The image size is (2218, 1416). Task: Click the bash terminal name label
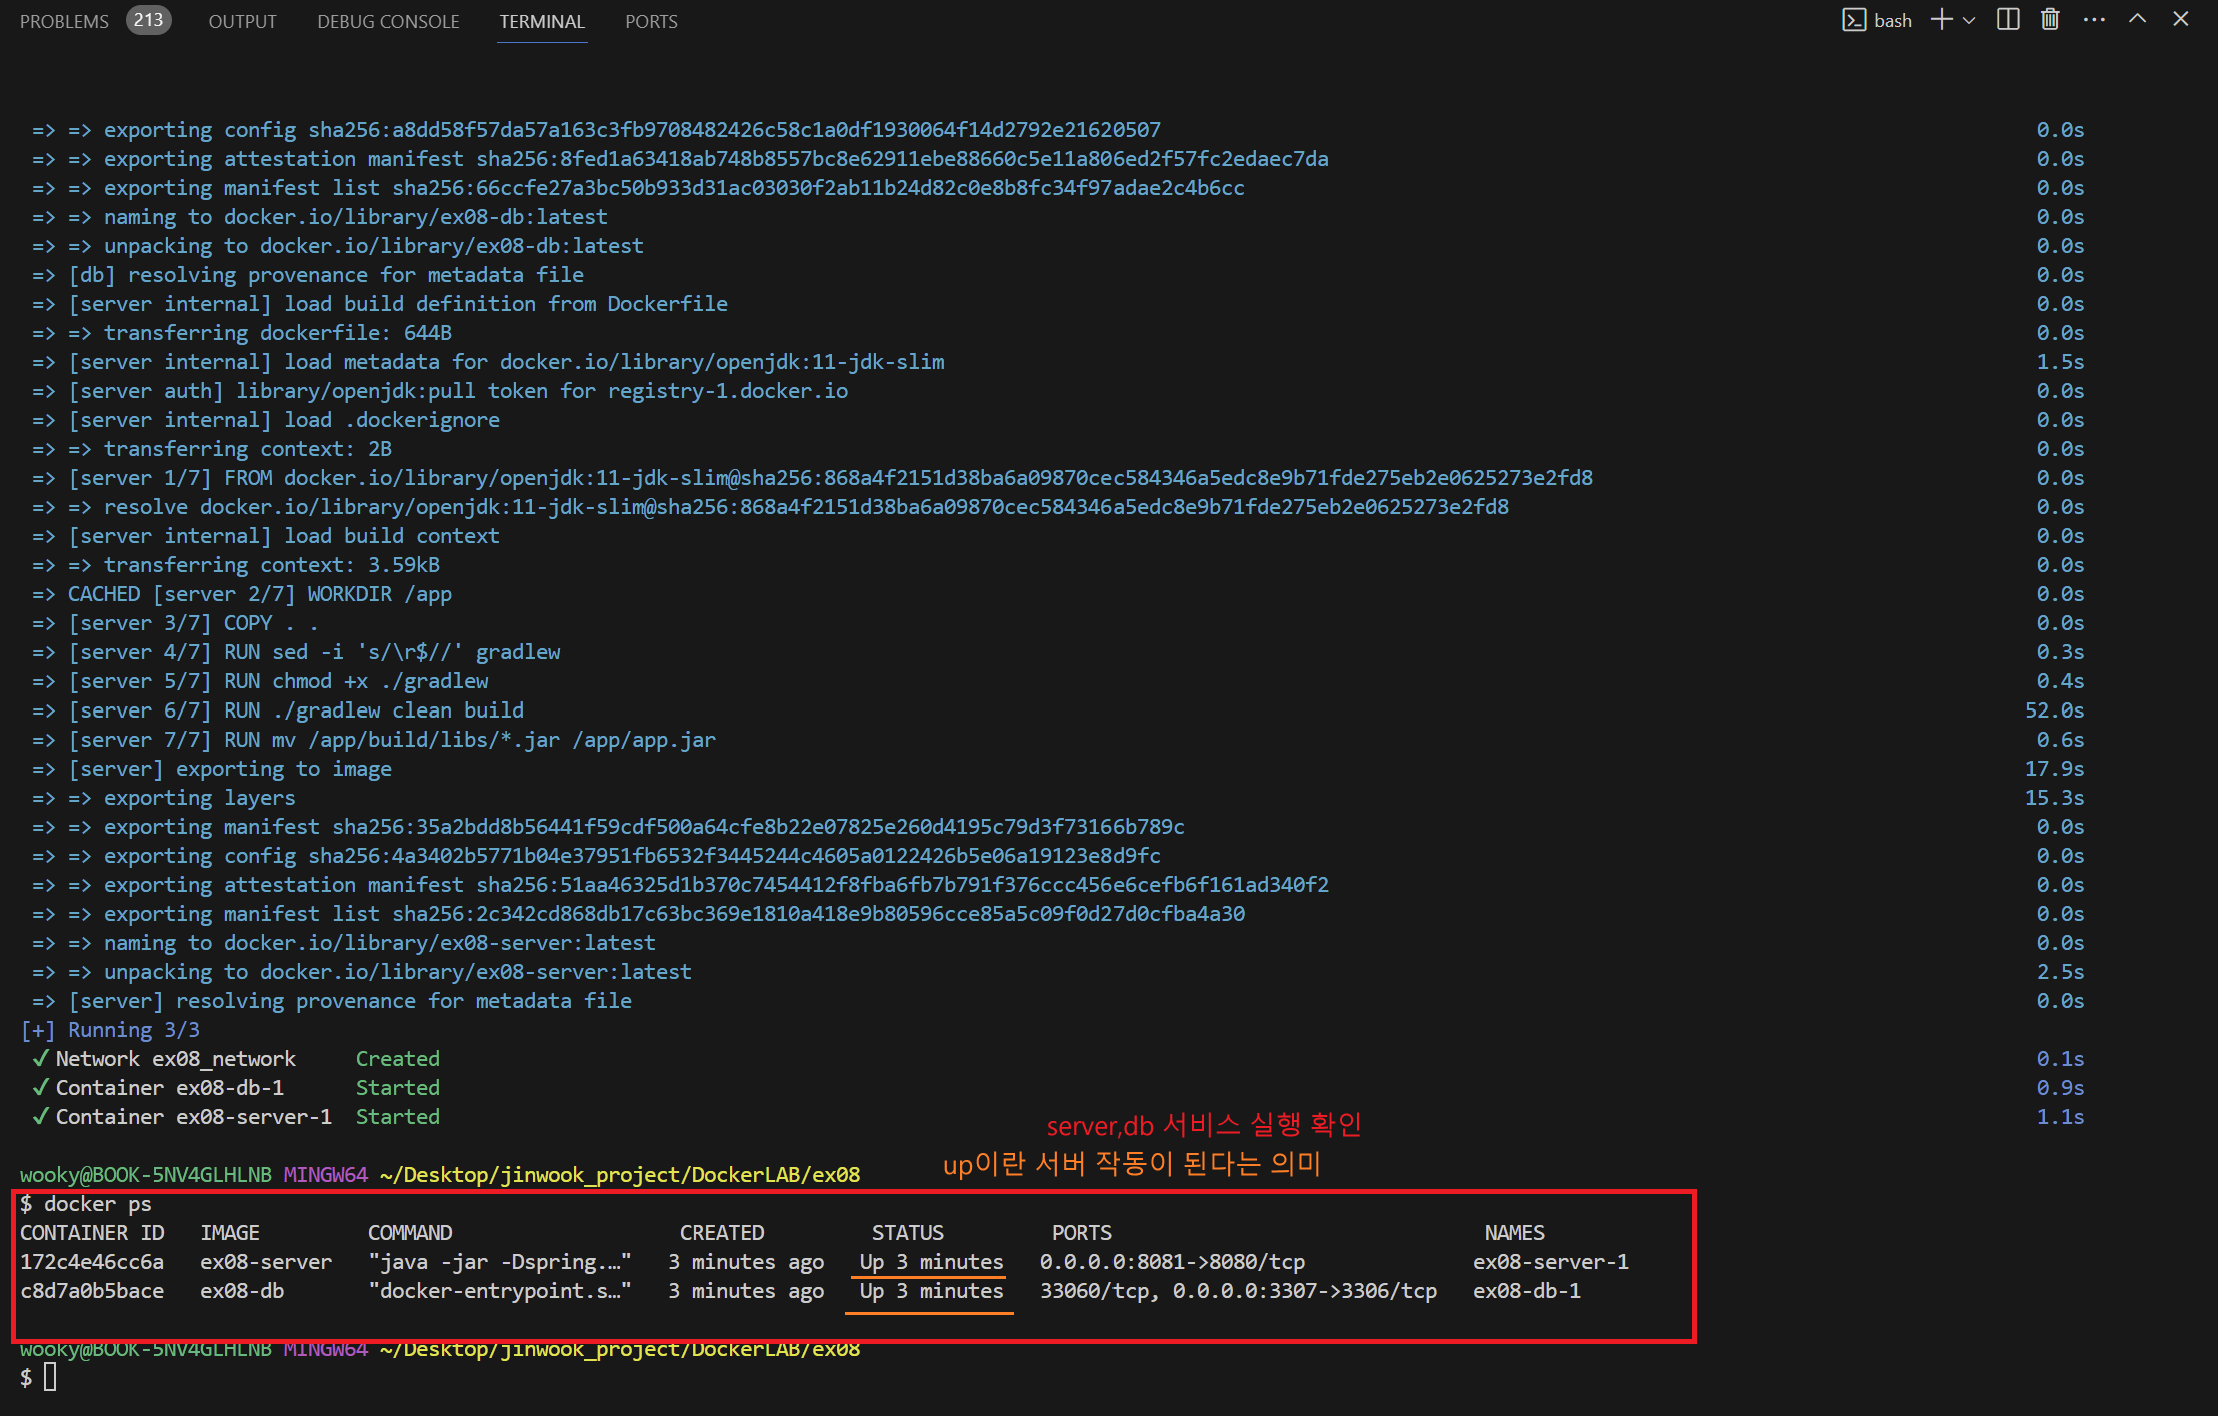(x=1892, y=21)
